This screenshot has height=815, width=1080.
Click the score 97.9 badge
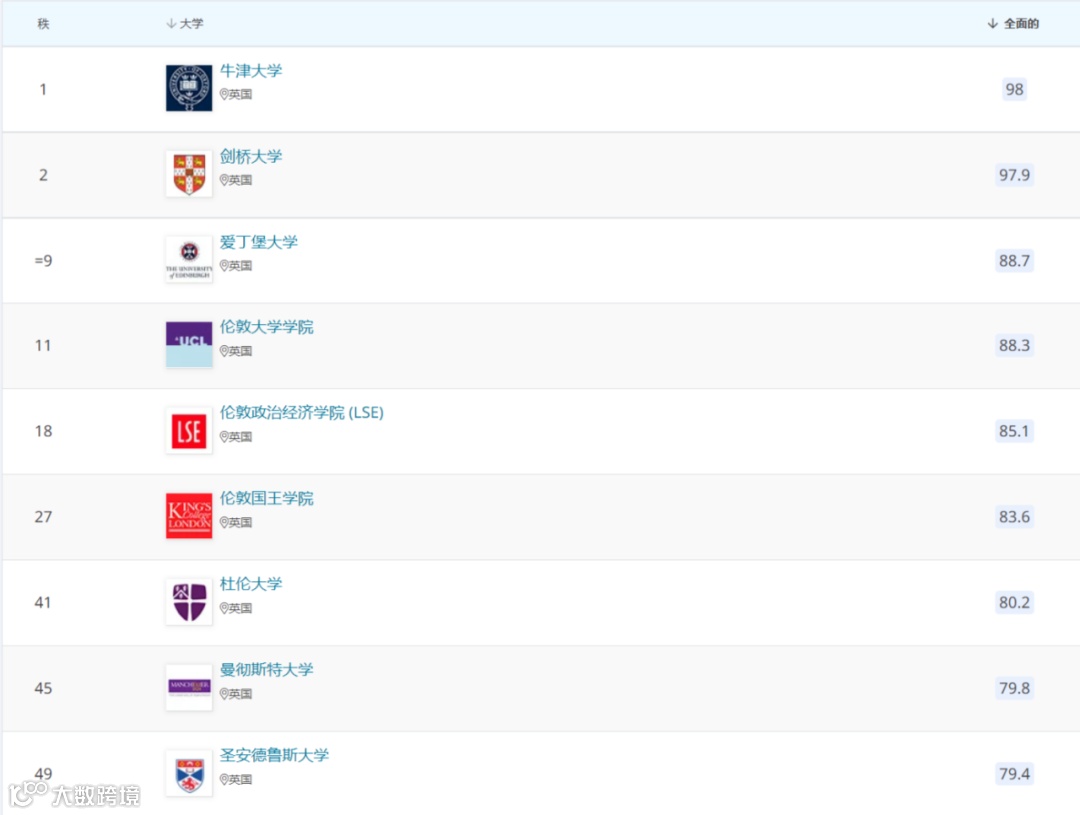(1014, 174)
